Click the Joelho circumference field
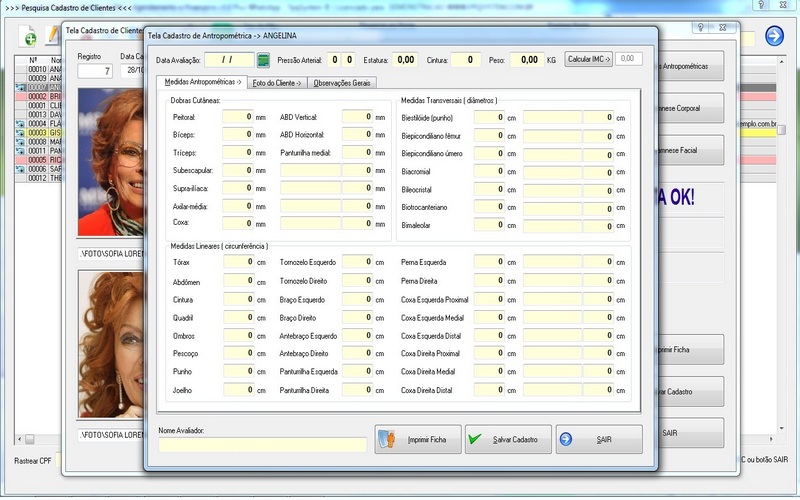Screen dimensions: 800x500 point(239,390)
